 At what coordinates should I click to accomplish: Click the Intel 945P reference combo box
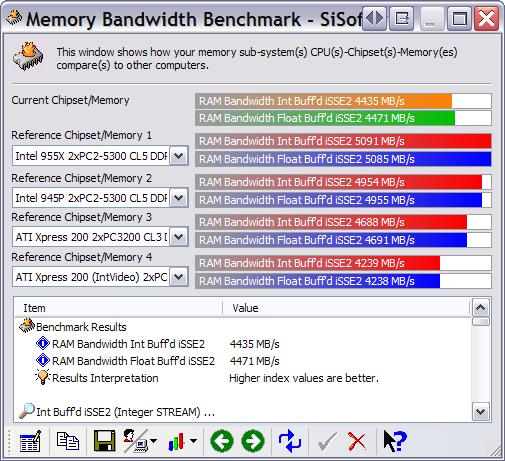pyautogui.click(x=100, y=198)
